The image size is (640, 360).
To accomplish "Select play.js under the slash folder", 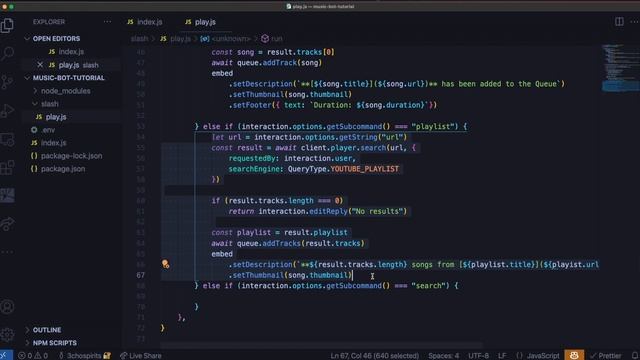I will tap(56, 117).
